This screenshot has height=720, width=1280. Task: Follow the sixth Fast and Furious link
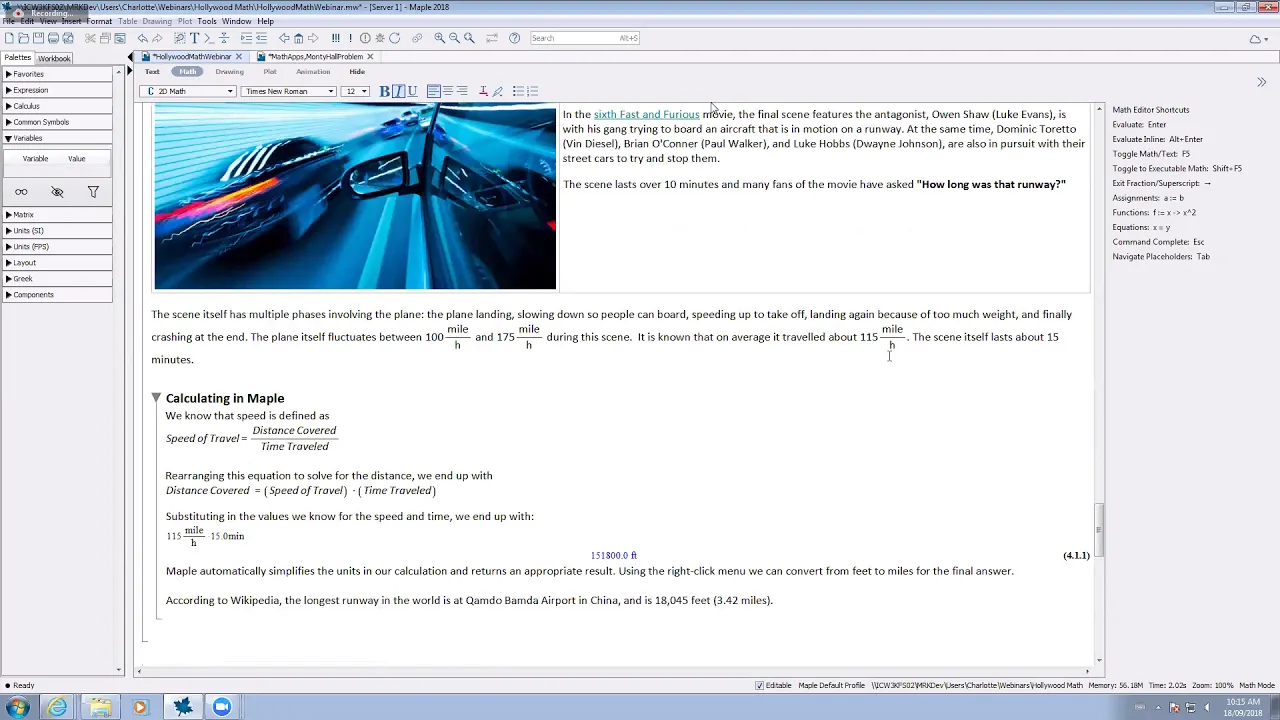(646, 114)
